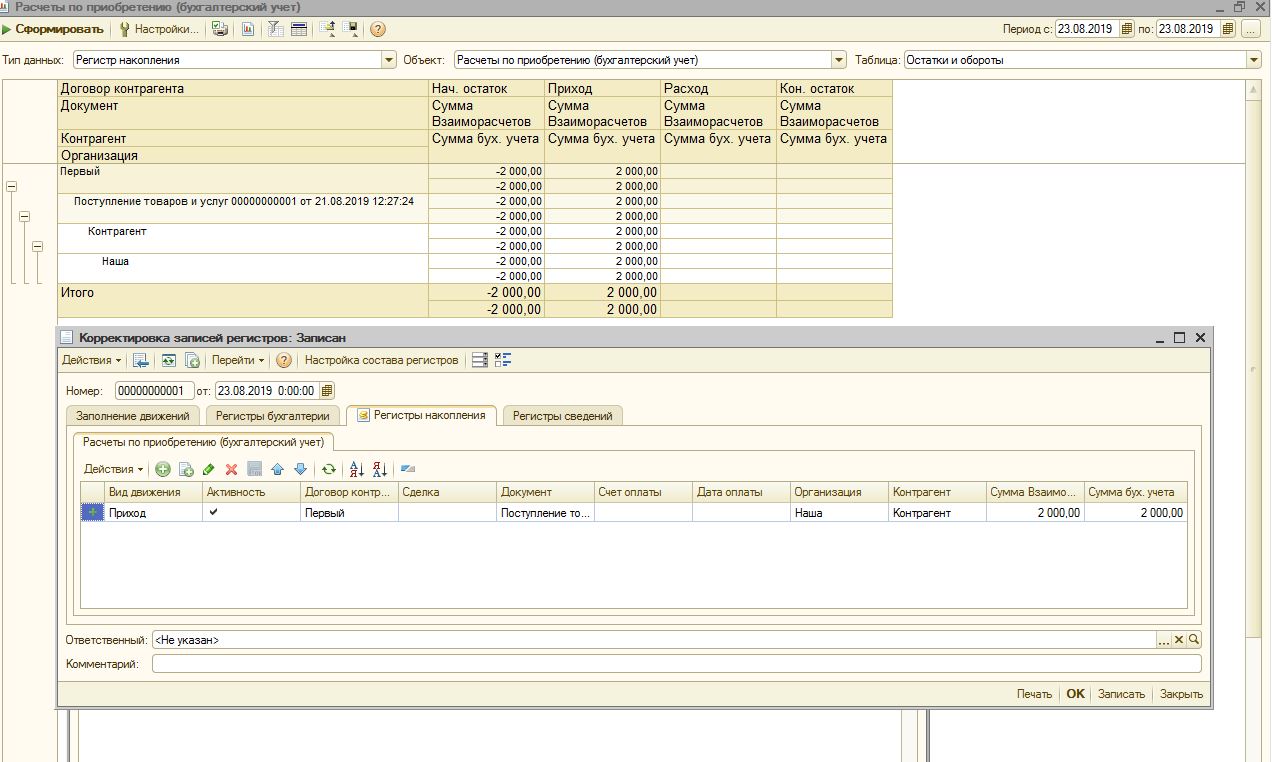Collapse the top-level Первый group in report

pyautogui.click(x=12, y=186)
